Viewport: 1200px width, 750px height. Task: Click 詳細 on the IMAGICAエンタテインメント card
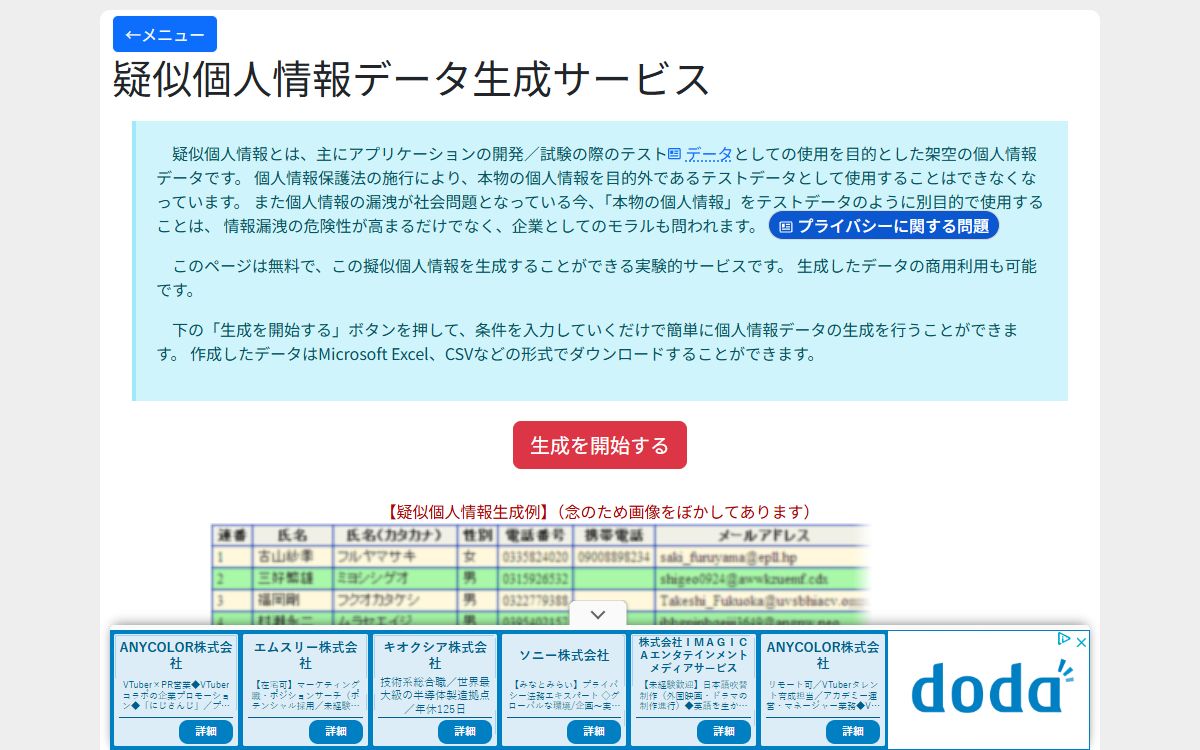pyautogui.click(x=724, y=731)
